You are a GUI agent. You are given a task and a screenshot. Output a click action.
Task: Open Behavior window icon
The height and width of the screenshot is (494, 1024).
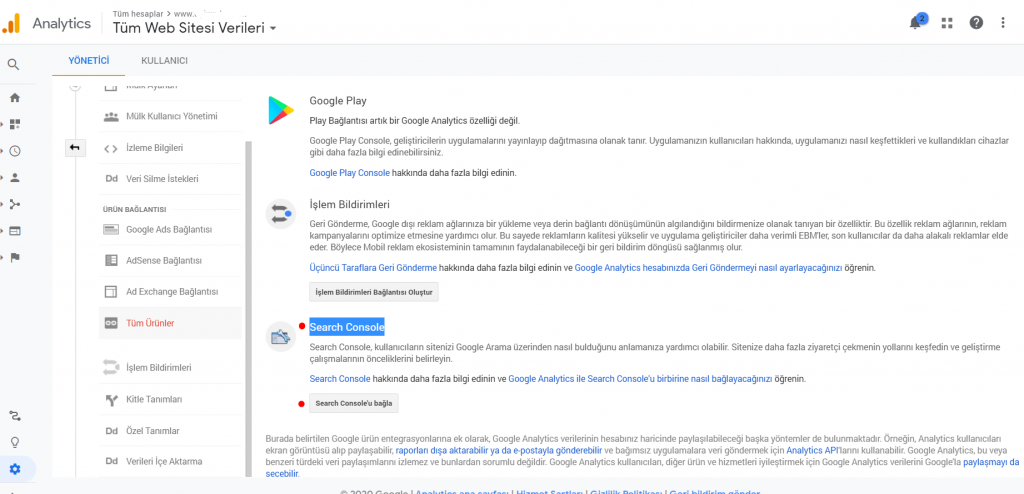click(x=14, y=231)
